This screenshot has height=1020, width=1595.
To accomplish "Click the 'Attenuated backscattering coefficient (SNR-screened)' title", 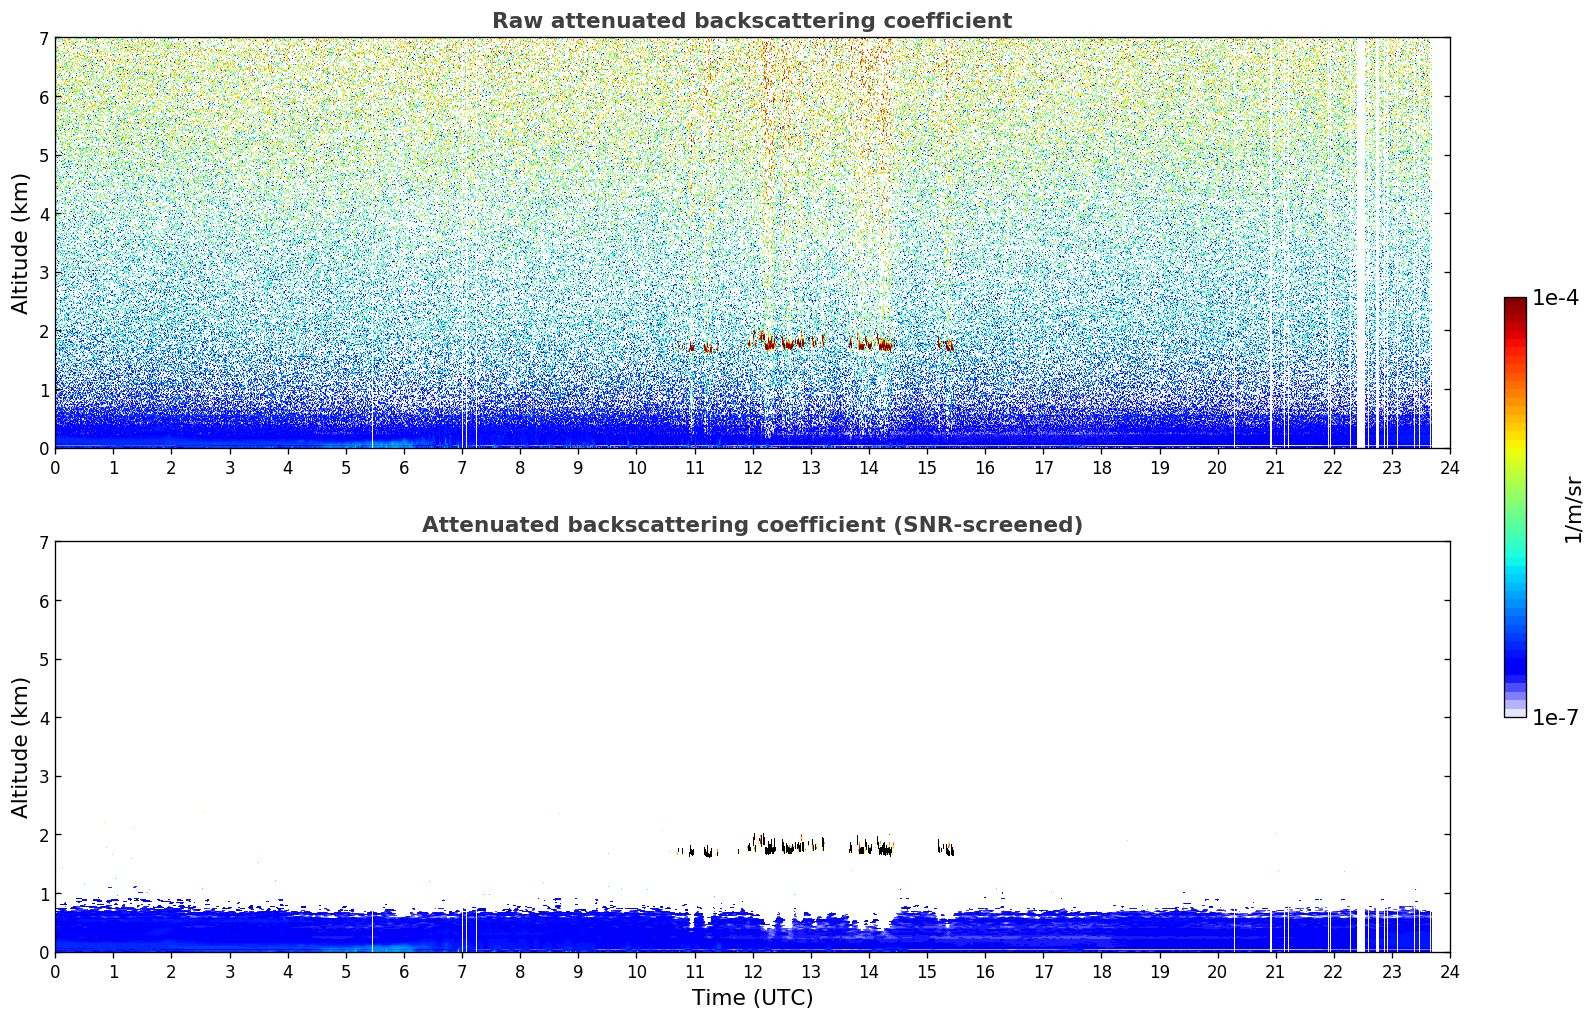I will pos(751,525).
